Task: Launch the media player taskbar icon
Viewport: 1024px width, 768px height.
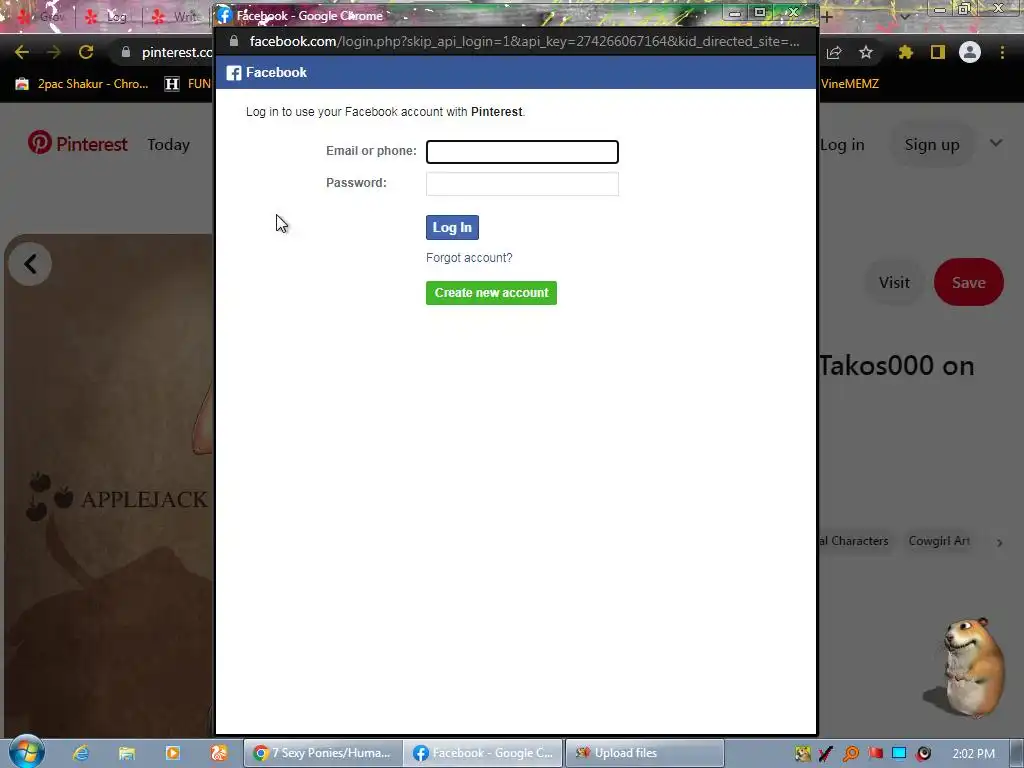Action: pyautogui.click(x=173, y=753)
